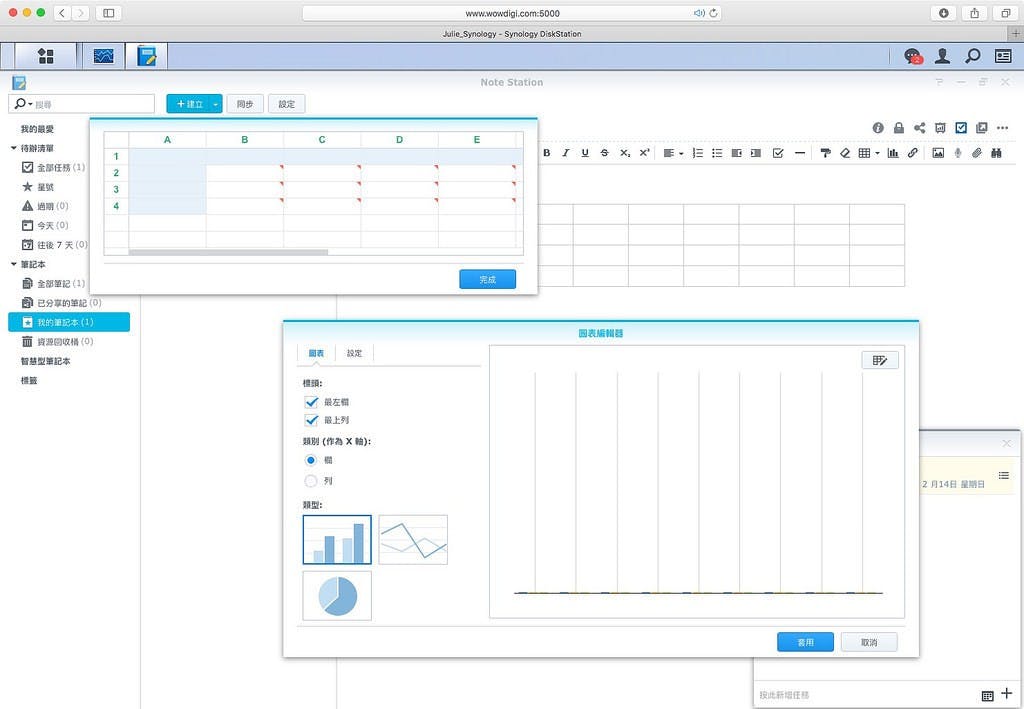The width and height of the screenshot is (1024, 709).
Task: Switch to the 設定 tab in chart editor
Action: pos(354,353)
